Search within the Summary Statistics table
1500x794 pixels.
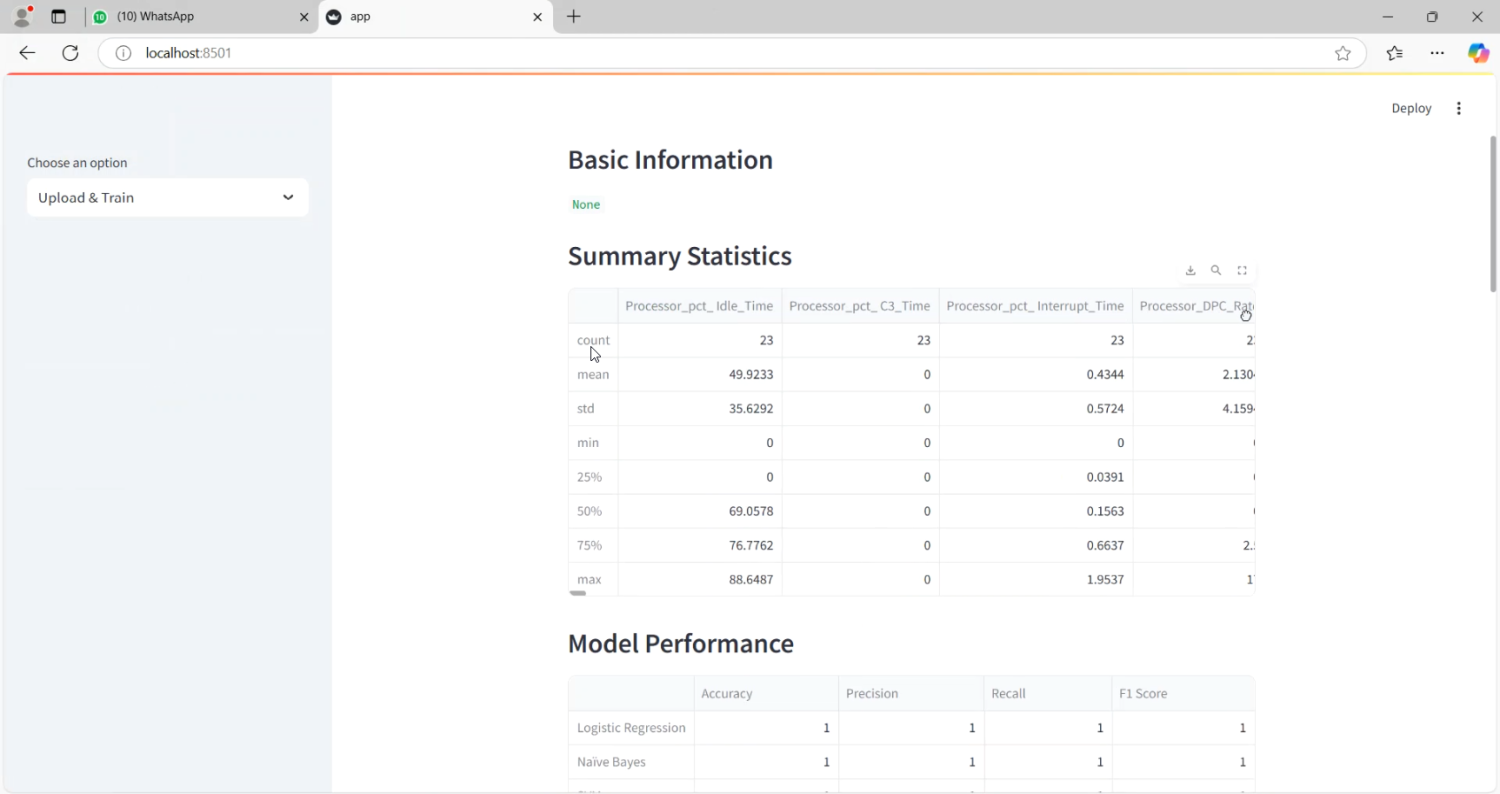coord(1216,270)
